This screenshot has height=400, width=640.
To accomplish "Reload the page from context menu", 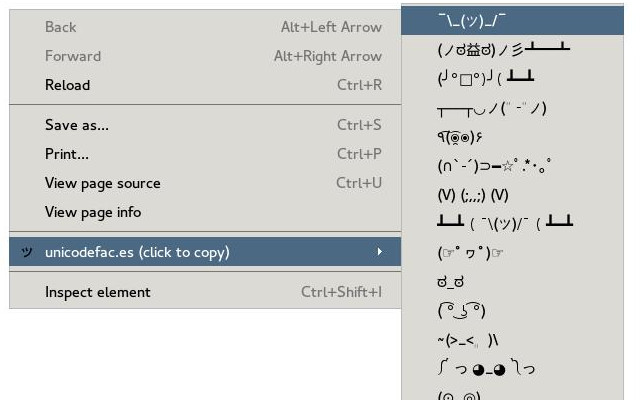I will [205, 85].
